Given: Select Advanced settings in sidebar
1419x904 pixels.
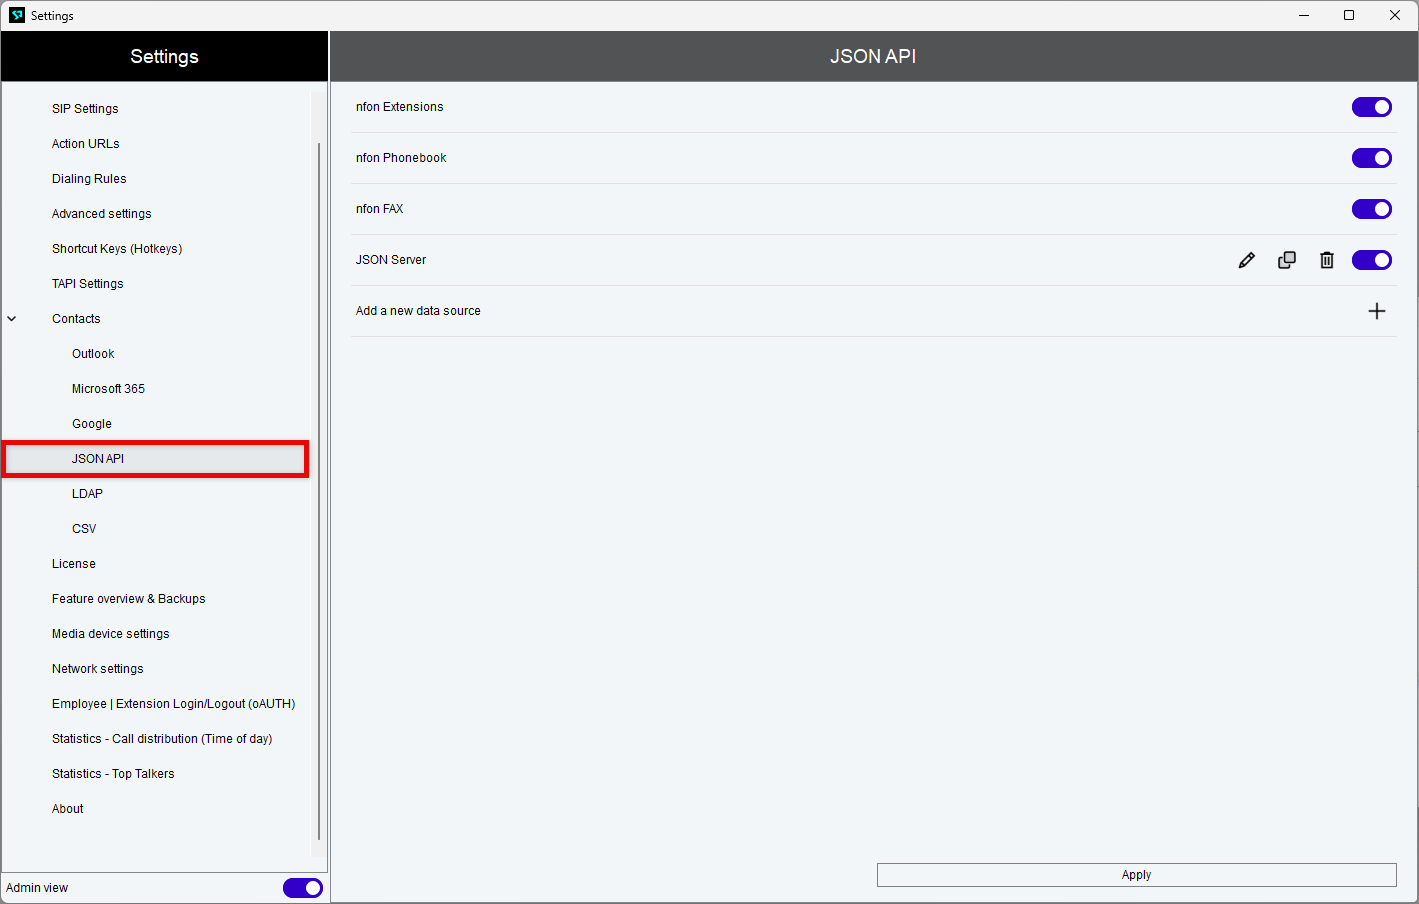Looking at the screenshot, I should 102,214.
